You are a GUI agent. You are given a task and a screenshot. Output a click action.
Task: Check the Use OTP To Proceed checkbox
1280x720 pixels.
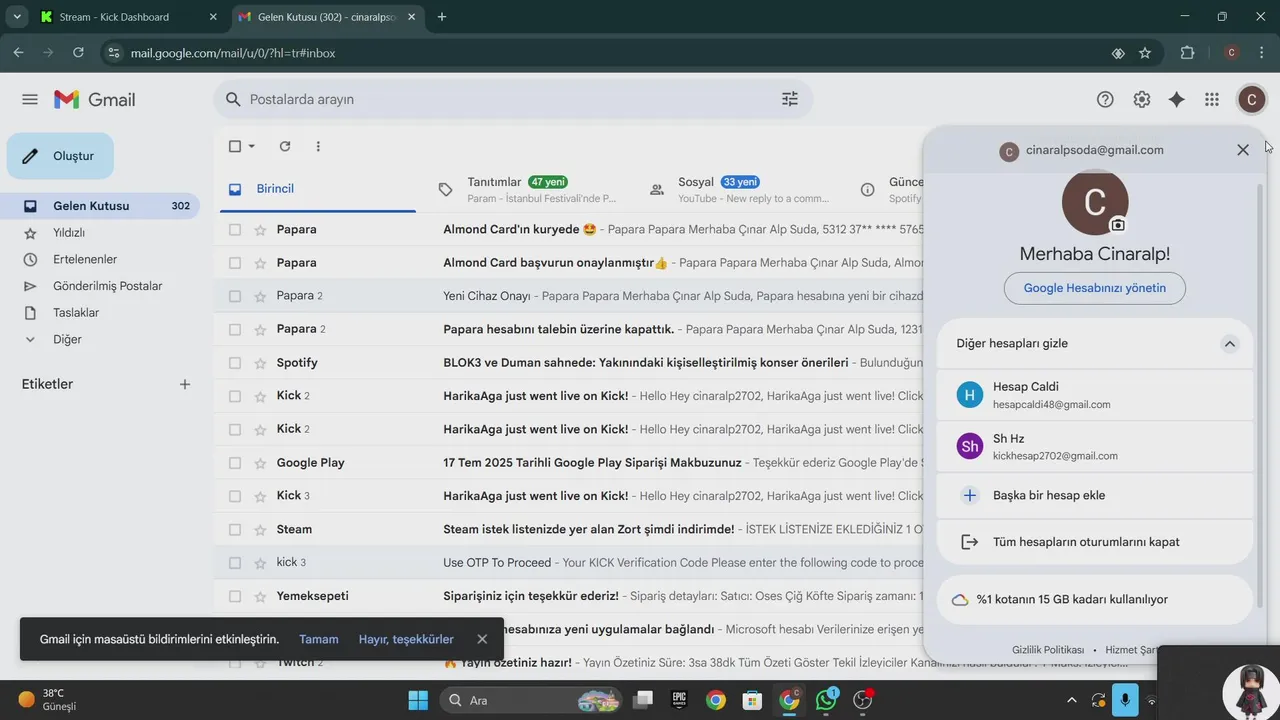click(x=235, y=562)
